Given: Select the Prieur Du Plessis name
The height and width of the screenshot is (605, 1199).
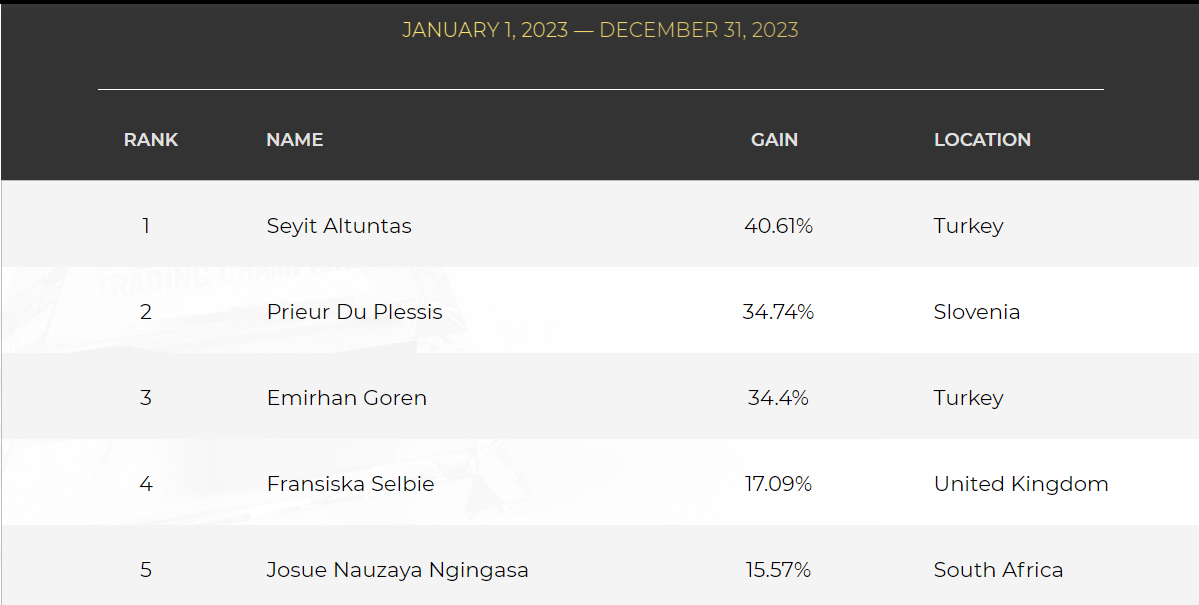Looking at the screenshot, I should pos(354,312).
